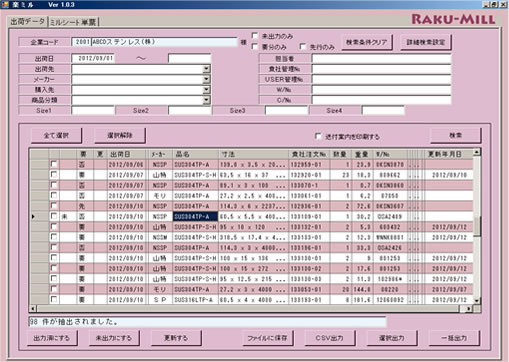Click the 検索条件クリア button
The height and width of the screenshot is (362, 509).
tap(367, 42)
